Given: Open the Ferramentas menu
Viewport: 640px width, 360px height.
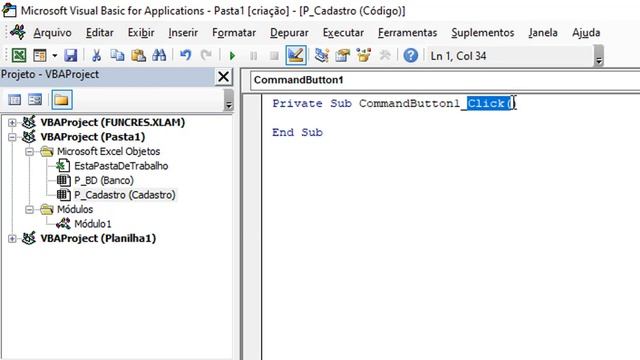Looking at the screenshot, I should pos(407,33).
